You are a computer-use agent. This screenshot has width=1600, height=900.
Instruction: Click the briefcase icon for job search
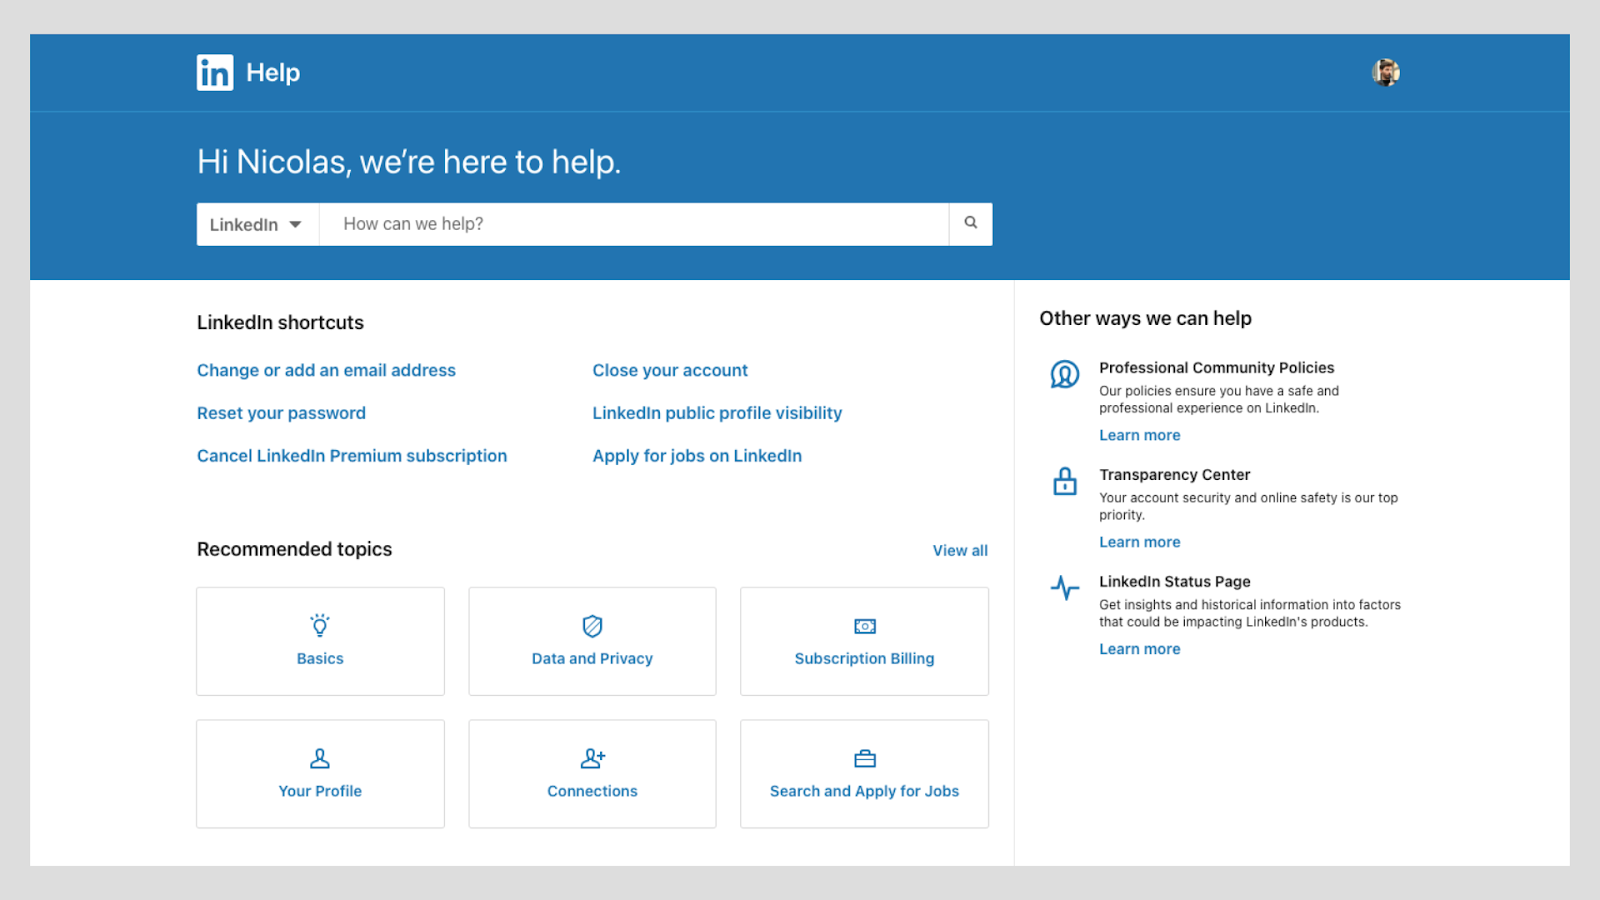865,759
